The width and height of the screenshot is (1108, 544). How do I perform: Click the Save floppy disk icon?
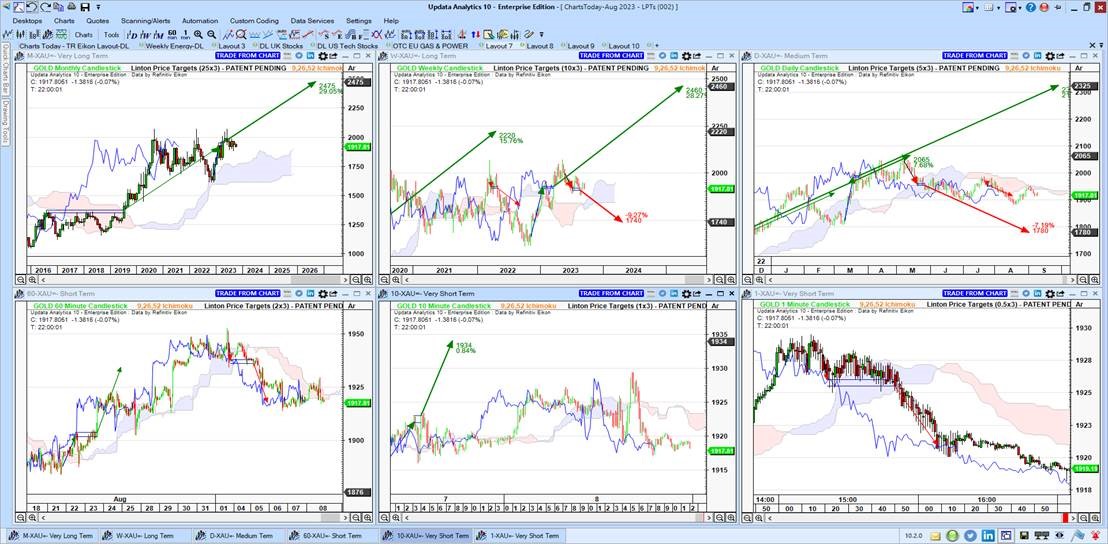point(85,7)
